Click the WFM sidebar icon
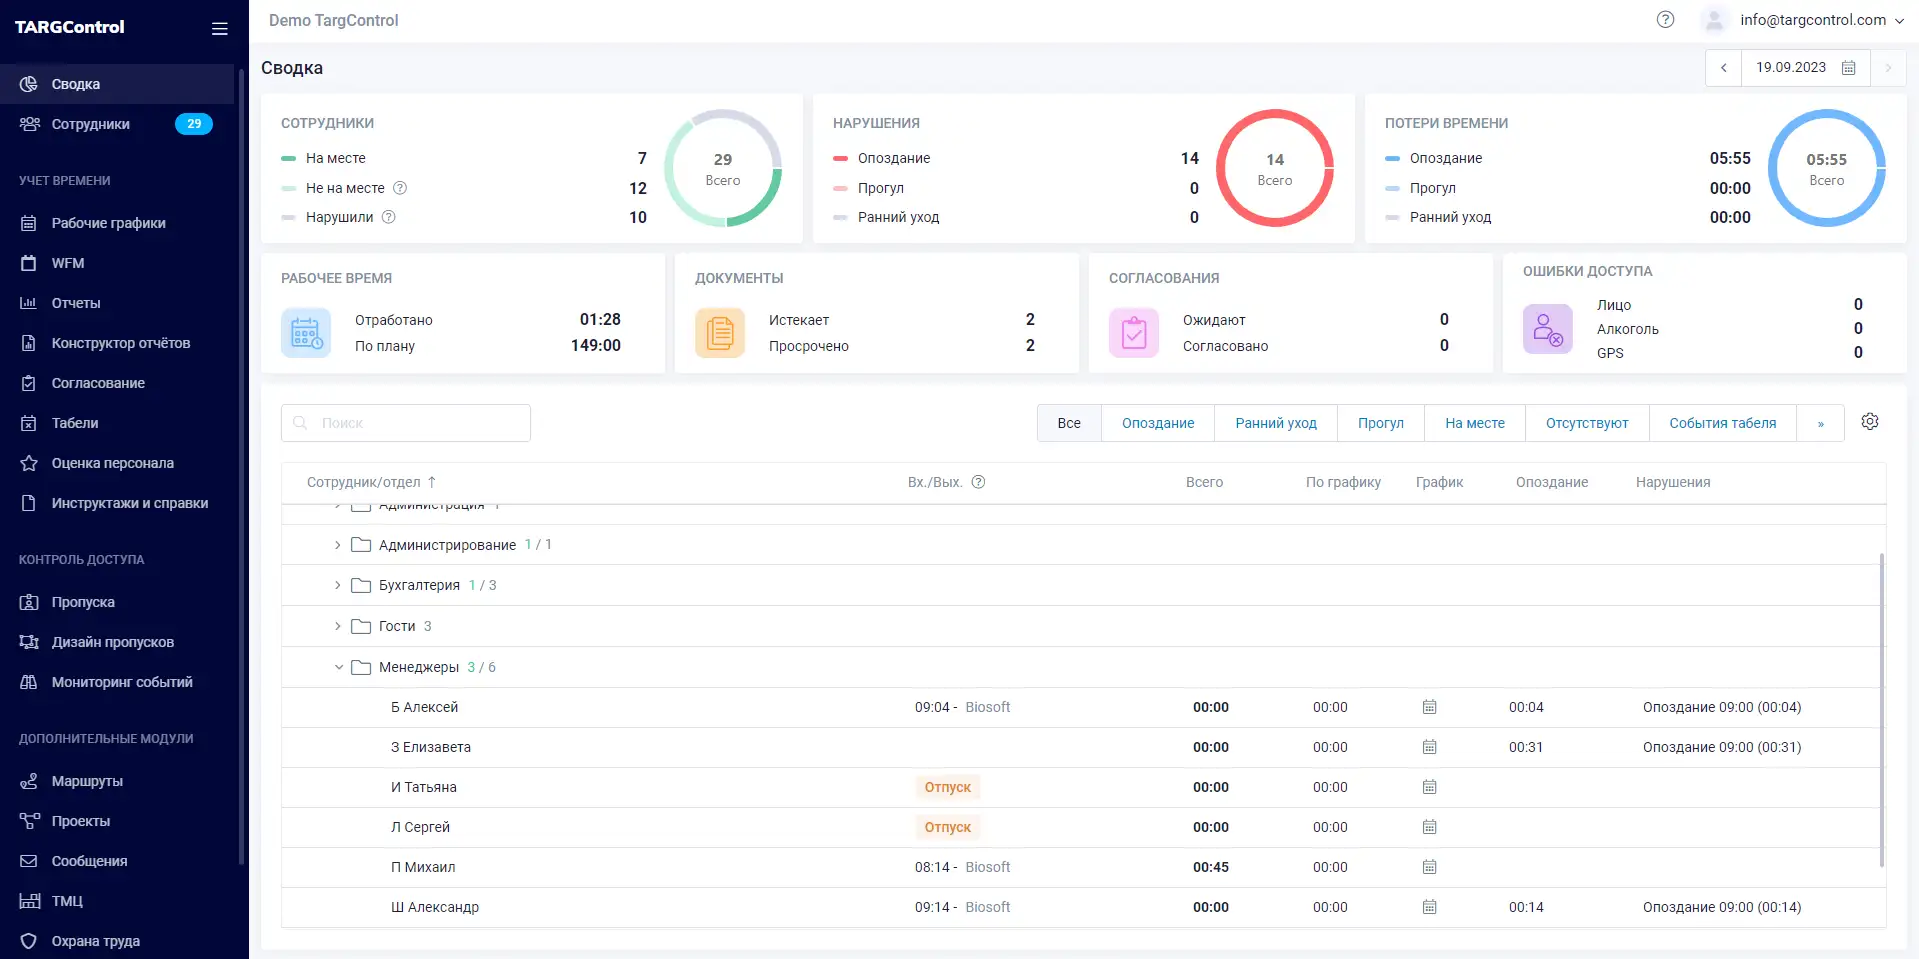Screen dimensions: 1919x959 point(29,263)
